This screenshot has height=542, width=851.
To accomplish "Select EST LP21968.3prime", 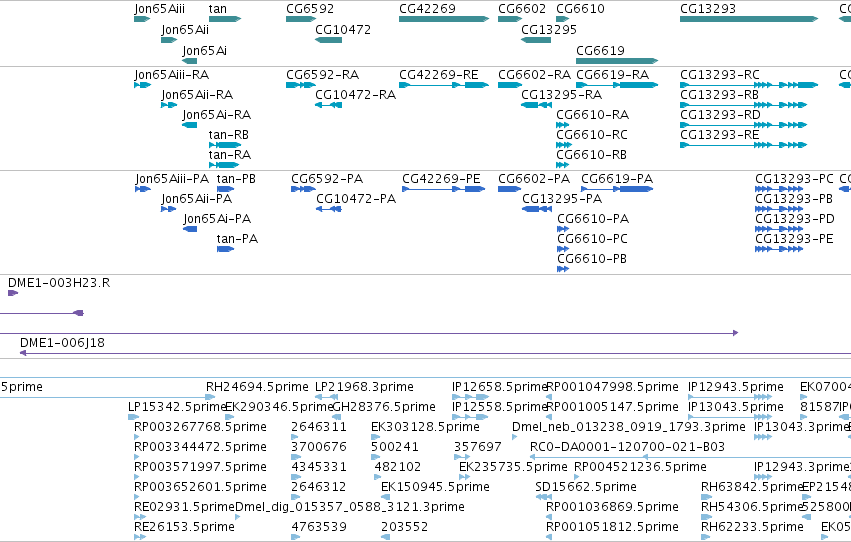I will tap(327, 397).
